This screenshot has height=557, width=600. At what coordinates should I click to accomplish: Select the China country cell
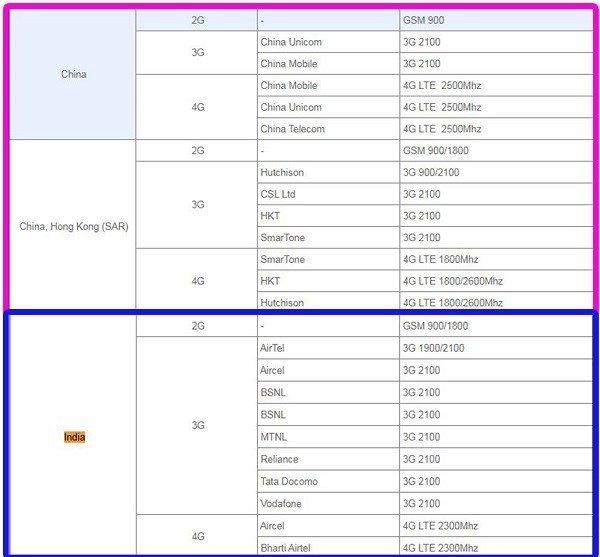point(72,74)
